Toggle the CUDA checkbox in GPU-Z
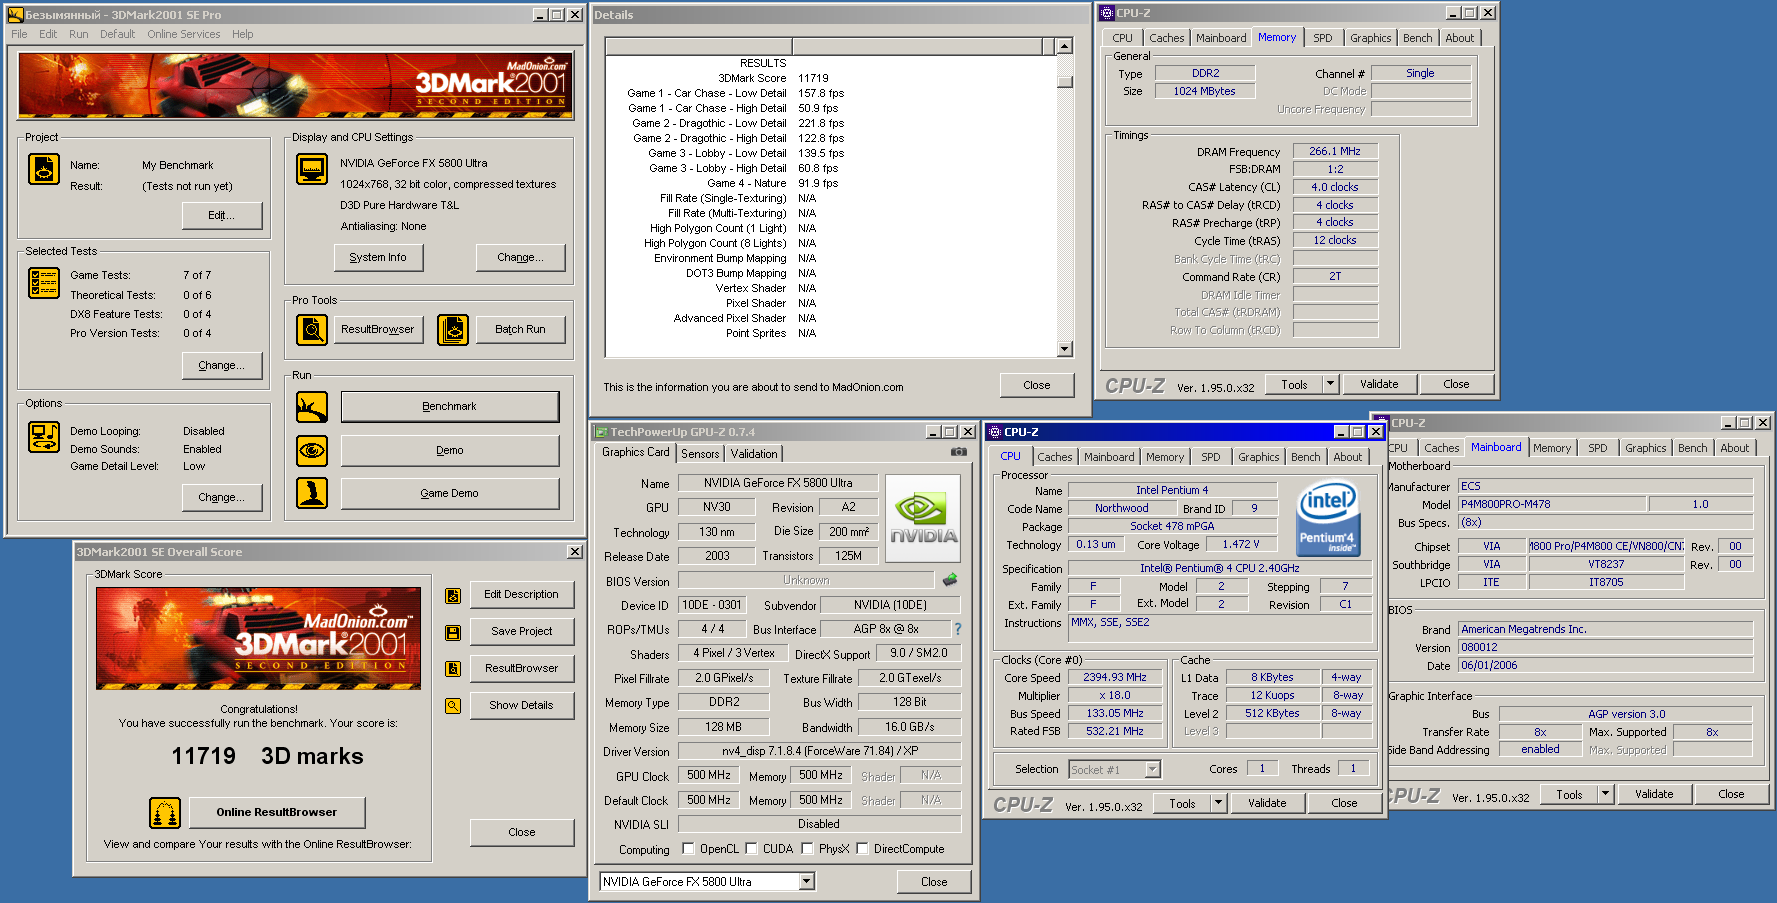Screen dimensions: 1777x903 point(751,849)
